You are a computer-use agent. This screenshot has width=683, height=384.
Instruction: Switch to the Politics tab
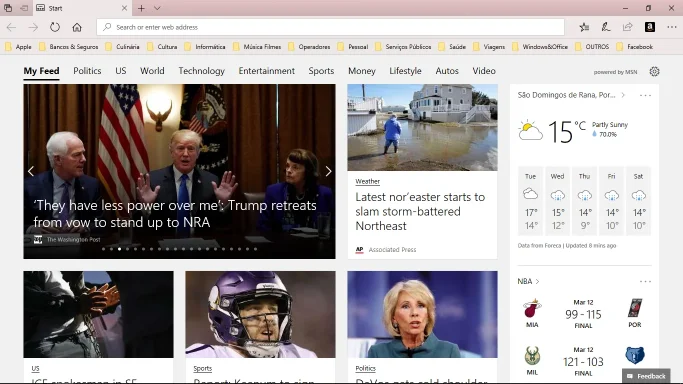[x=87, y=71]
